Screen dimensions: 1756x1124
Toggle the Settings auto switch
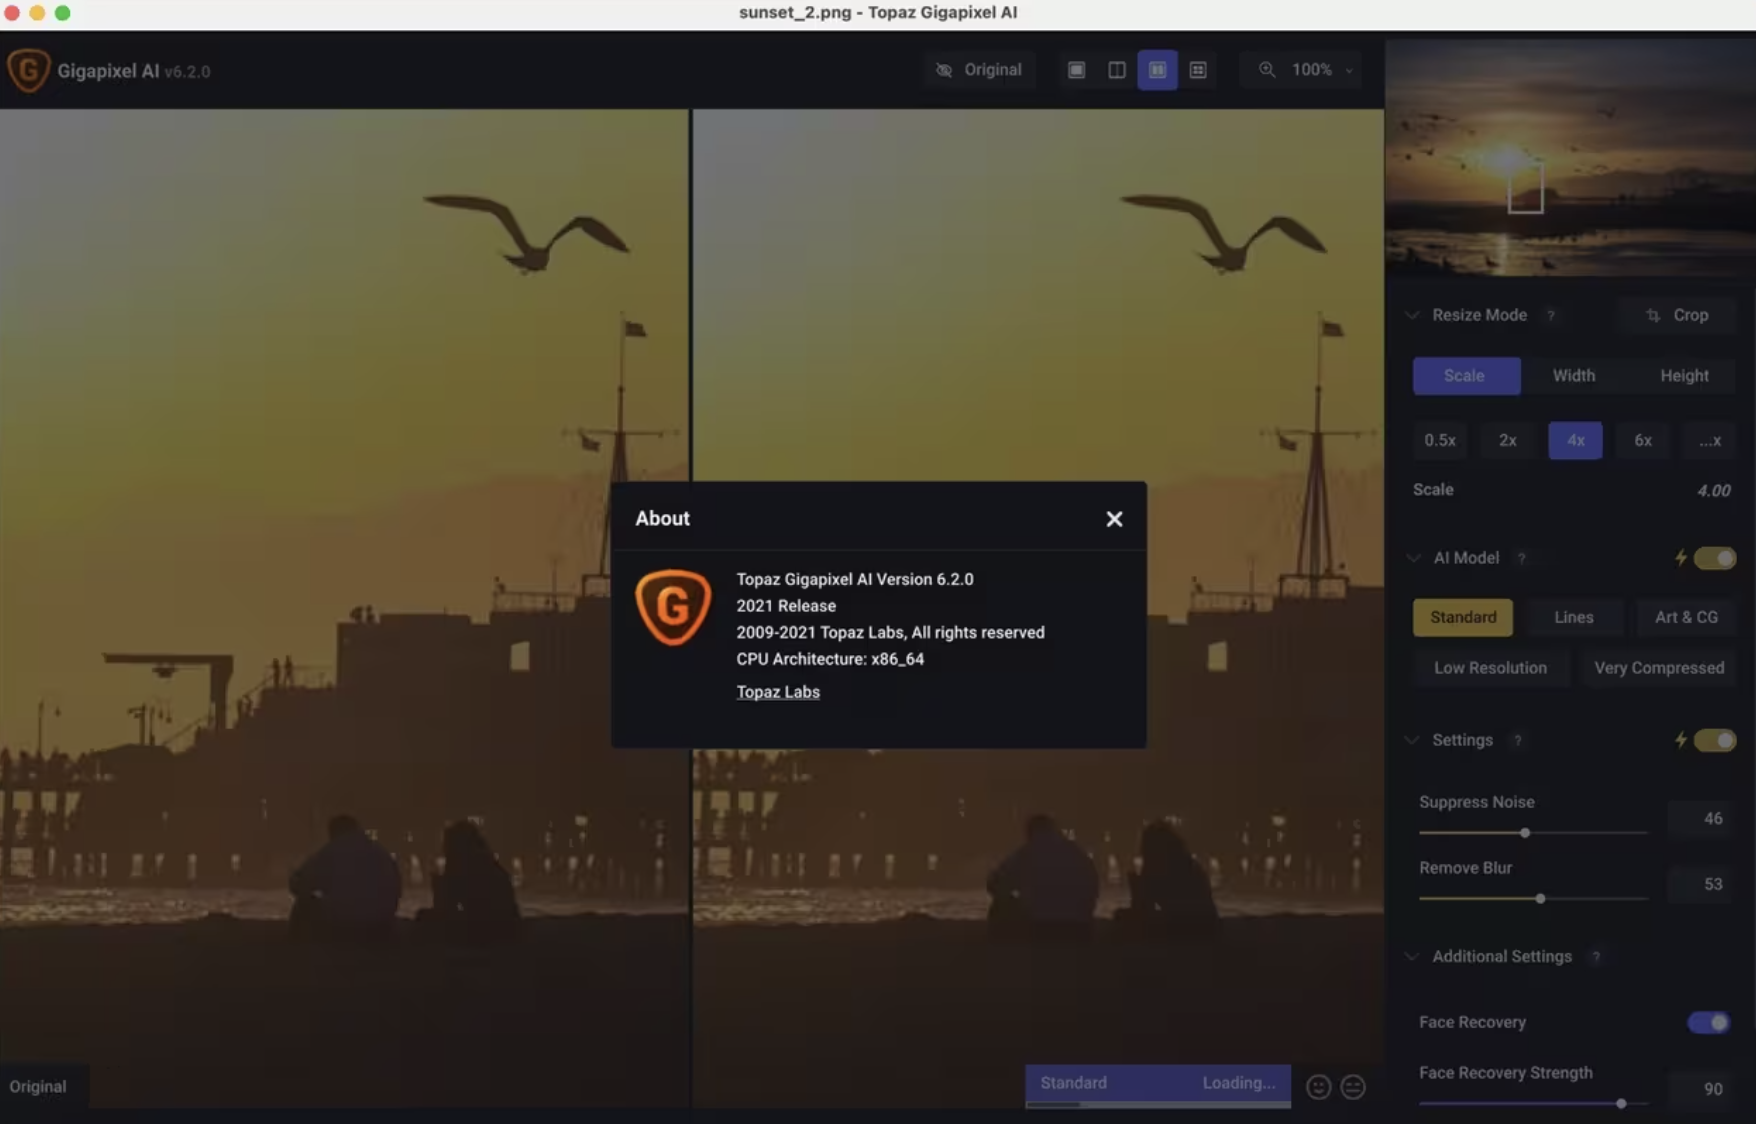coord(1714,740)
